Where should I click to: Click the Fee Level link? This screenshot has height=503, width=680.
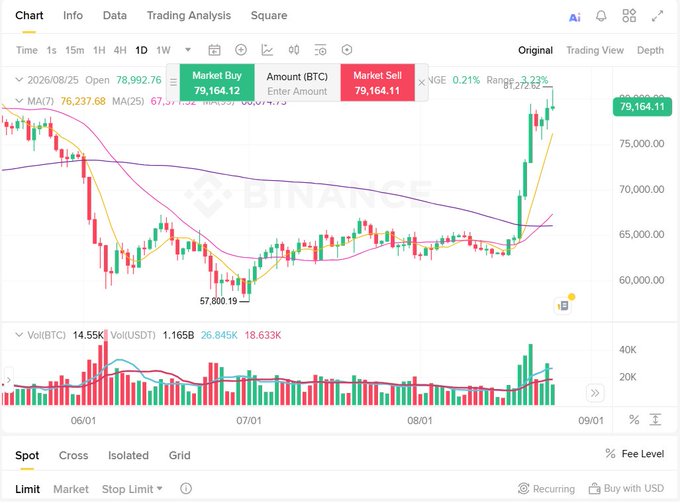(x=643, y=454)
